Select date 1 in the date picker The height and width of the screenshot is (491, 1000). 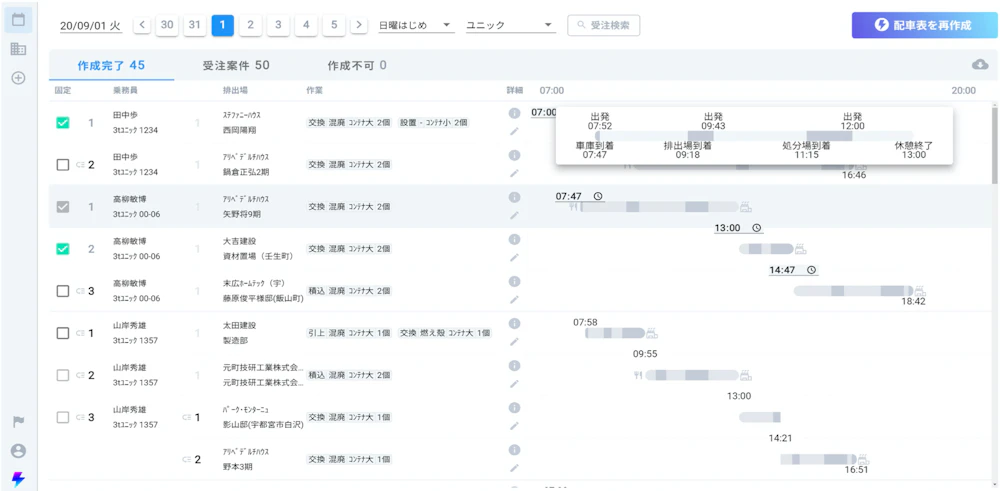point(223,26)
